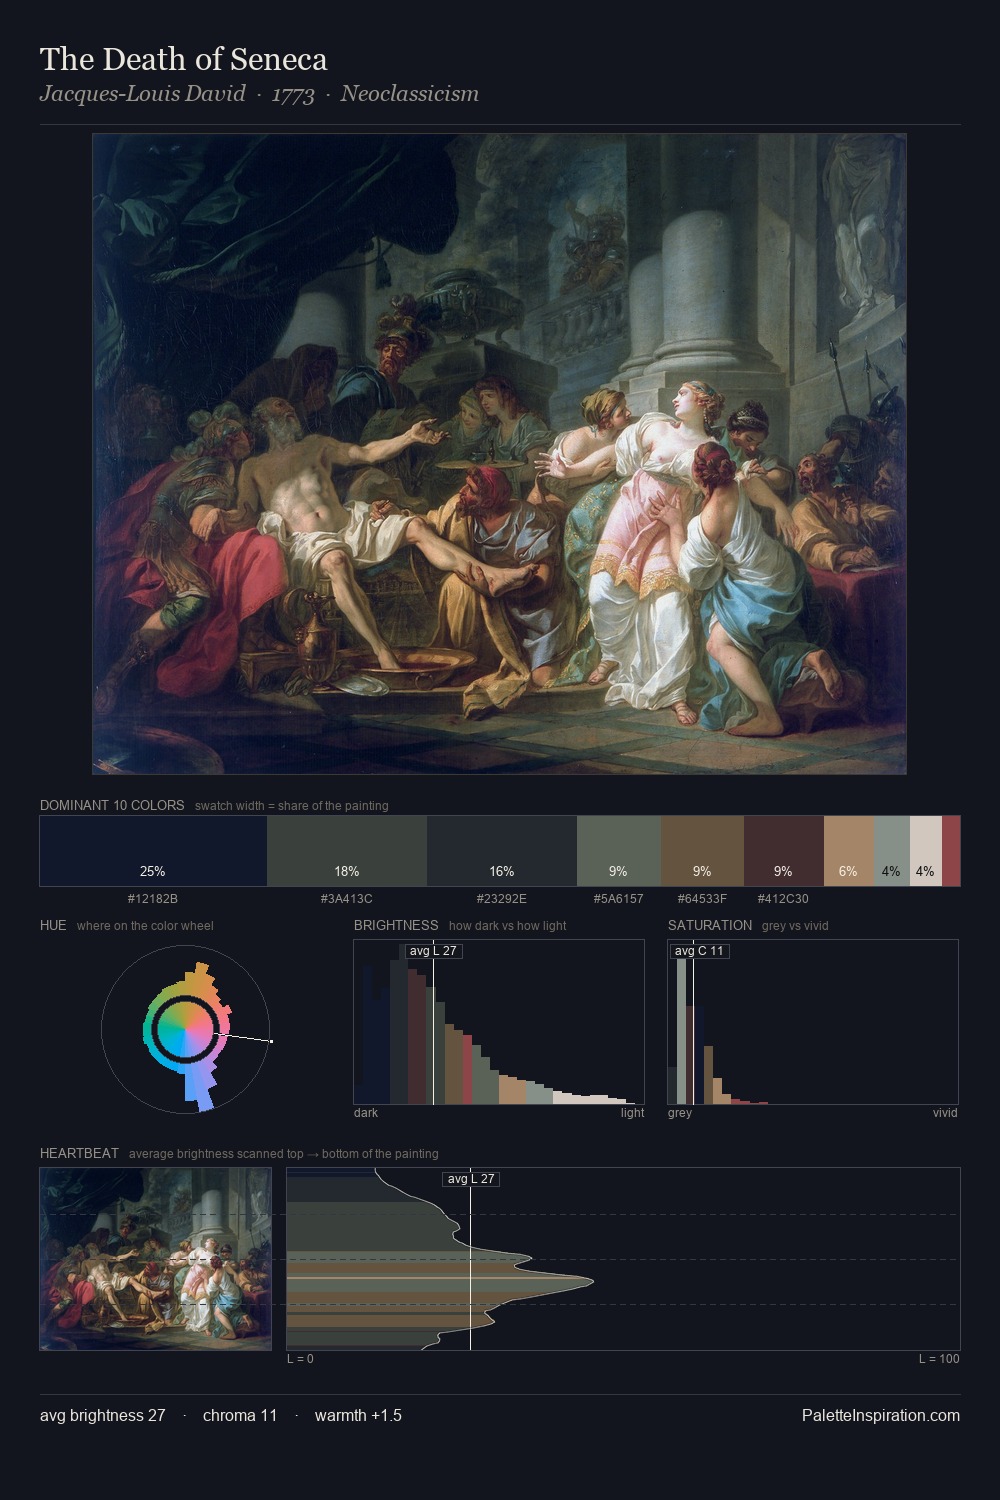Click the small painting thumbnail in Heartbeat
Screen dimensions: 1000x1500
click(x=155, y=1259)
